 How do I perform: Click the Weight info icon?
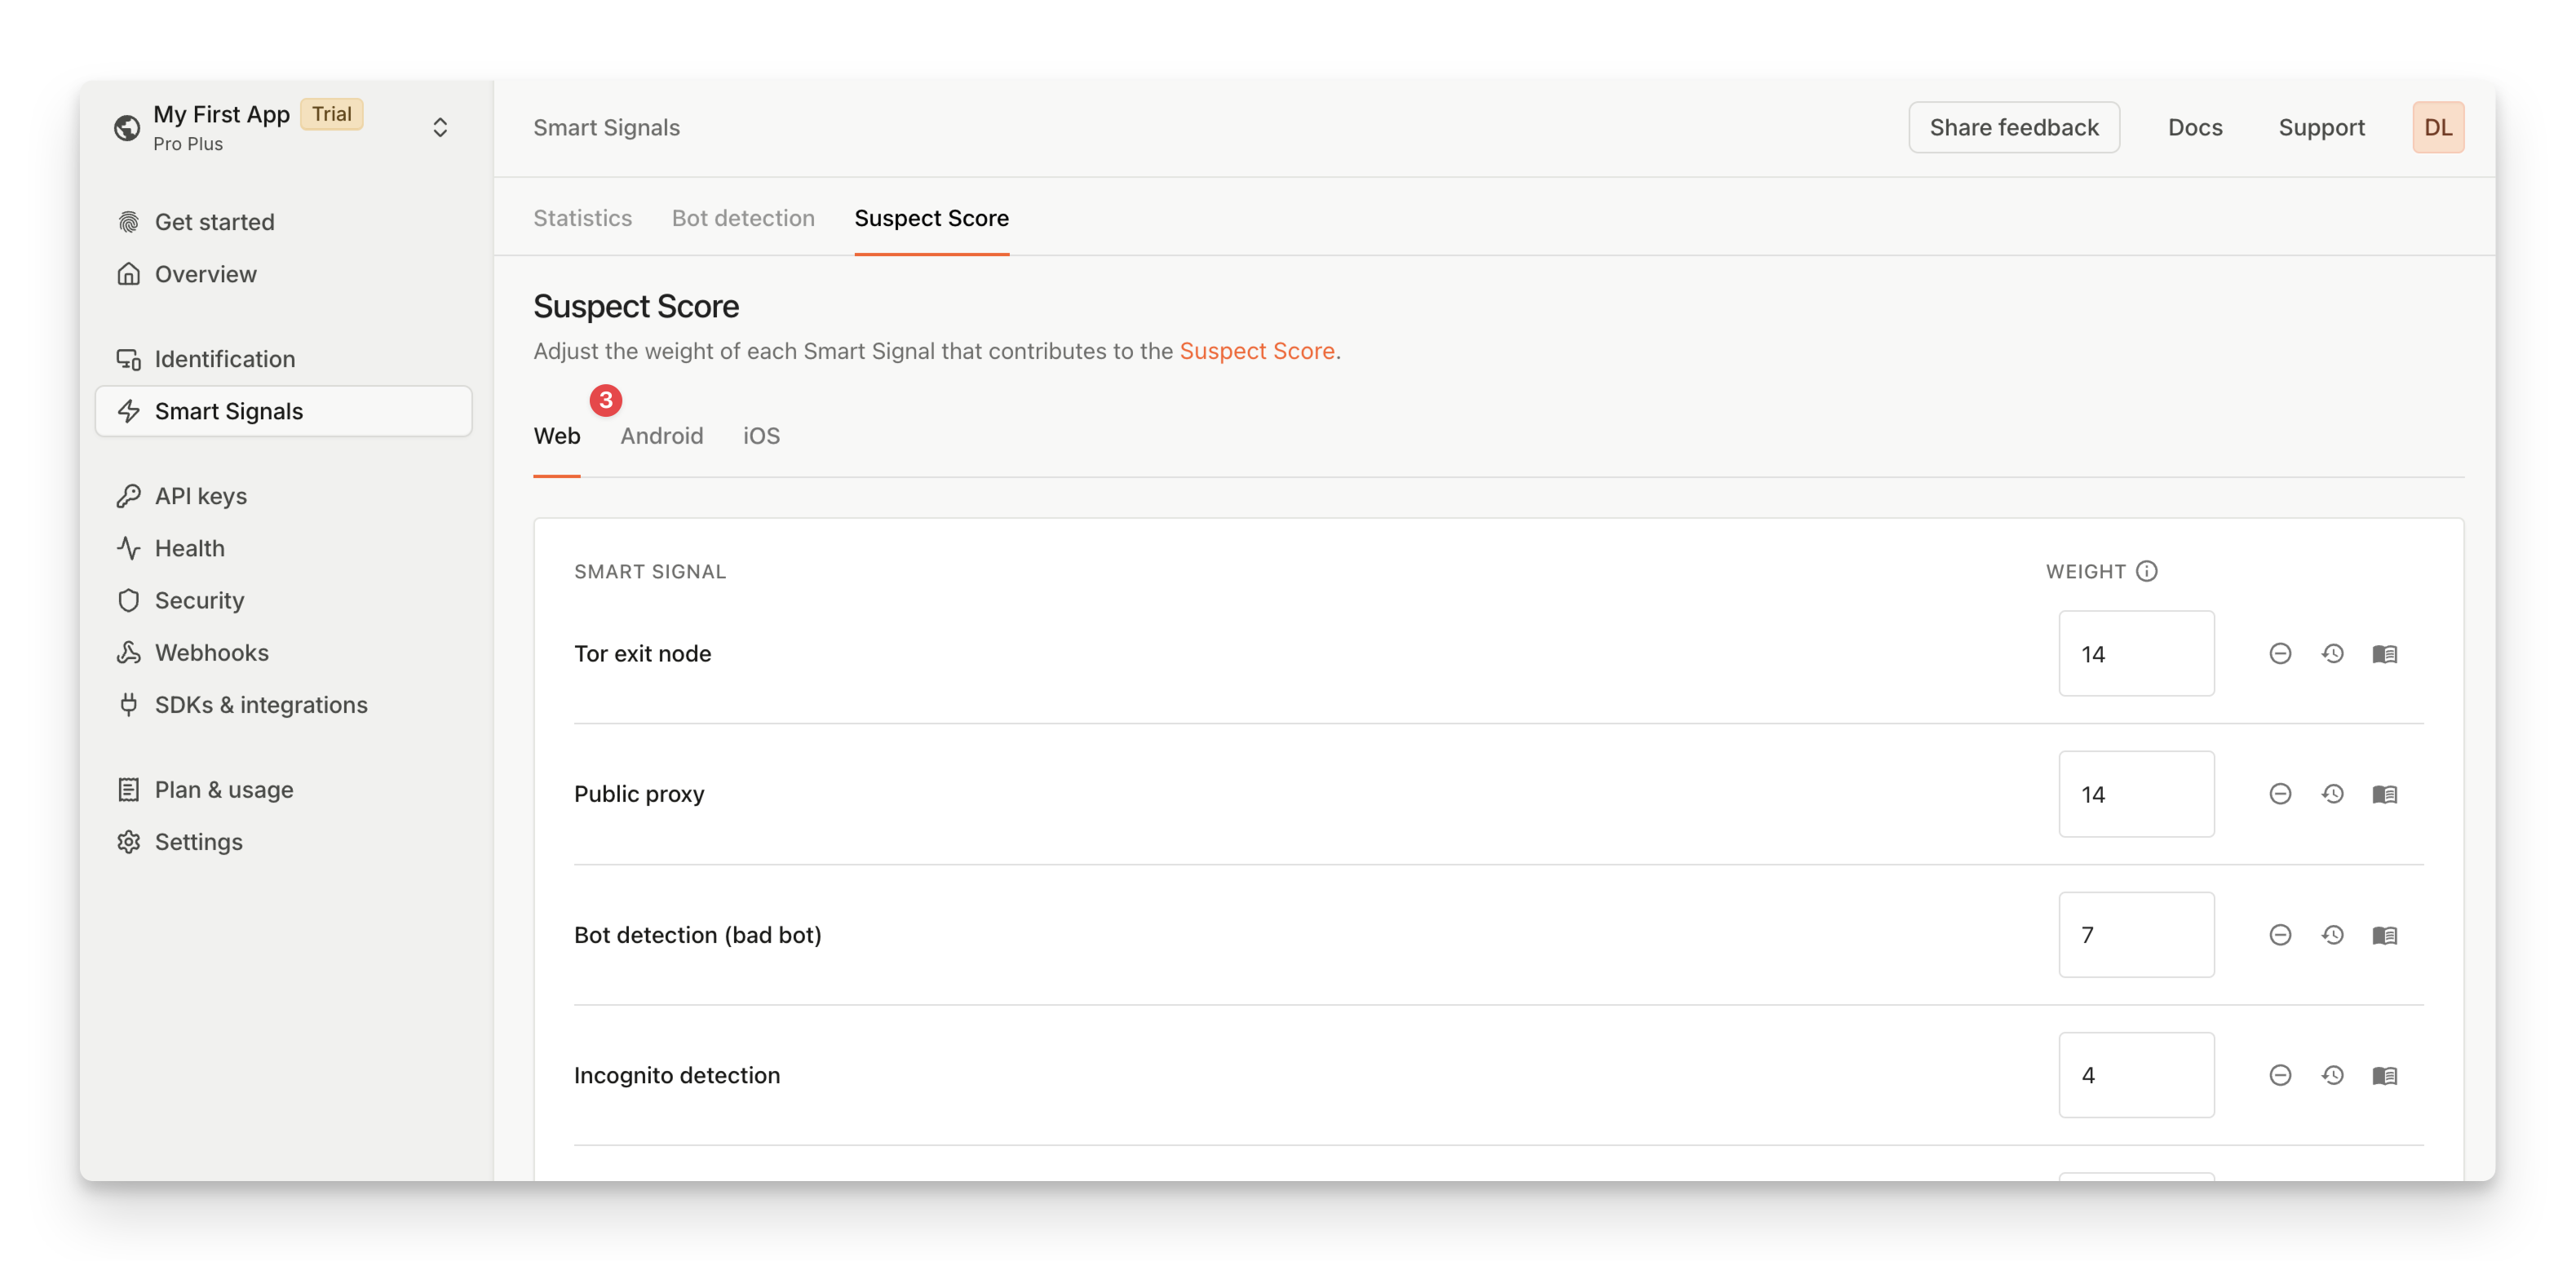tap(2146, 571)
